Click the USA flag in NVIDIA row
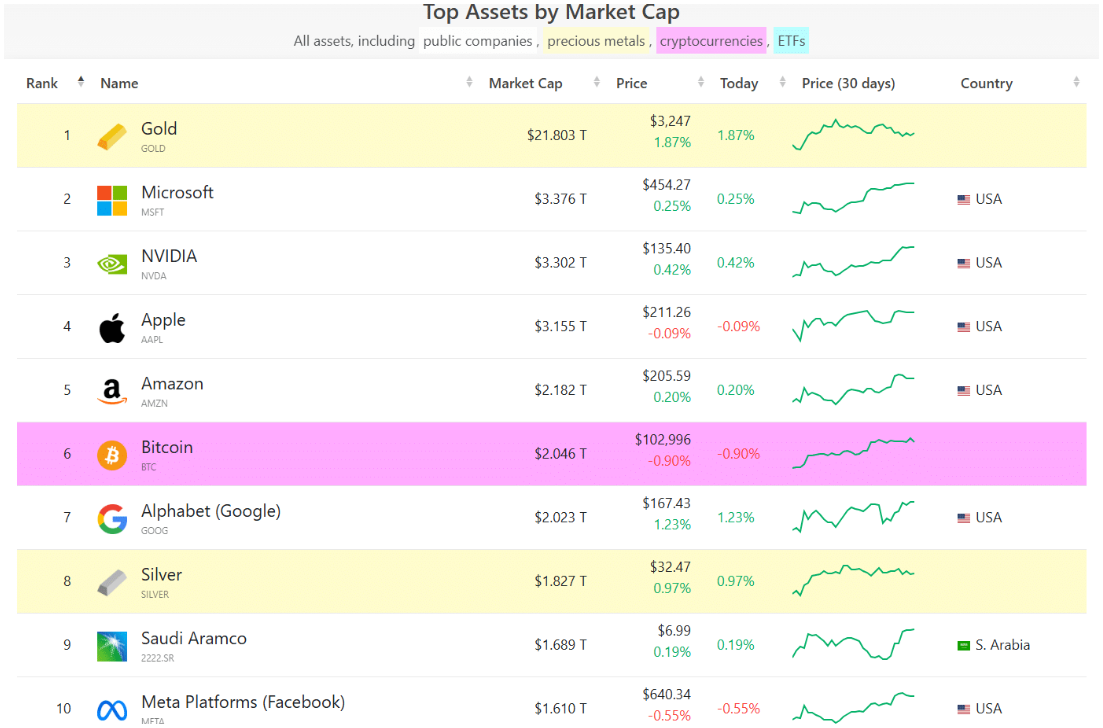This screenshot has height=728, width=1103. coord(964,263)
